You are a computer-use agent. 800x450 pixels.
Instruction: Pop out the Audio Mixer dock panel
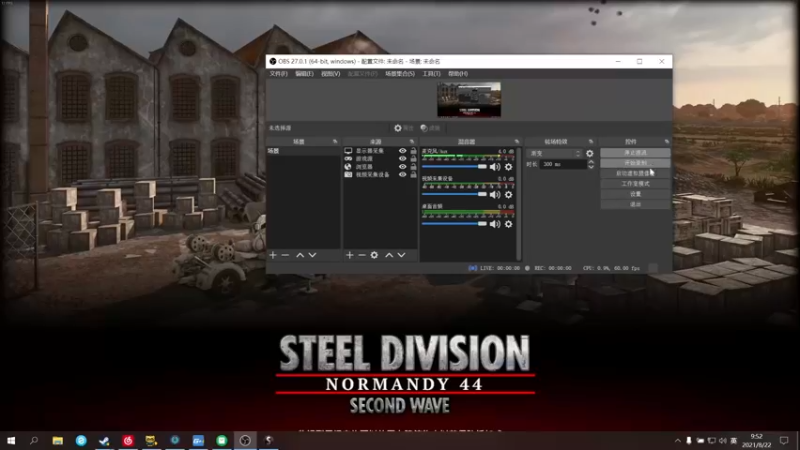517,141
